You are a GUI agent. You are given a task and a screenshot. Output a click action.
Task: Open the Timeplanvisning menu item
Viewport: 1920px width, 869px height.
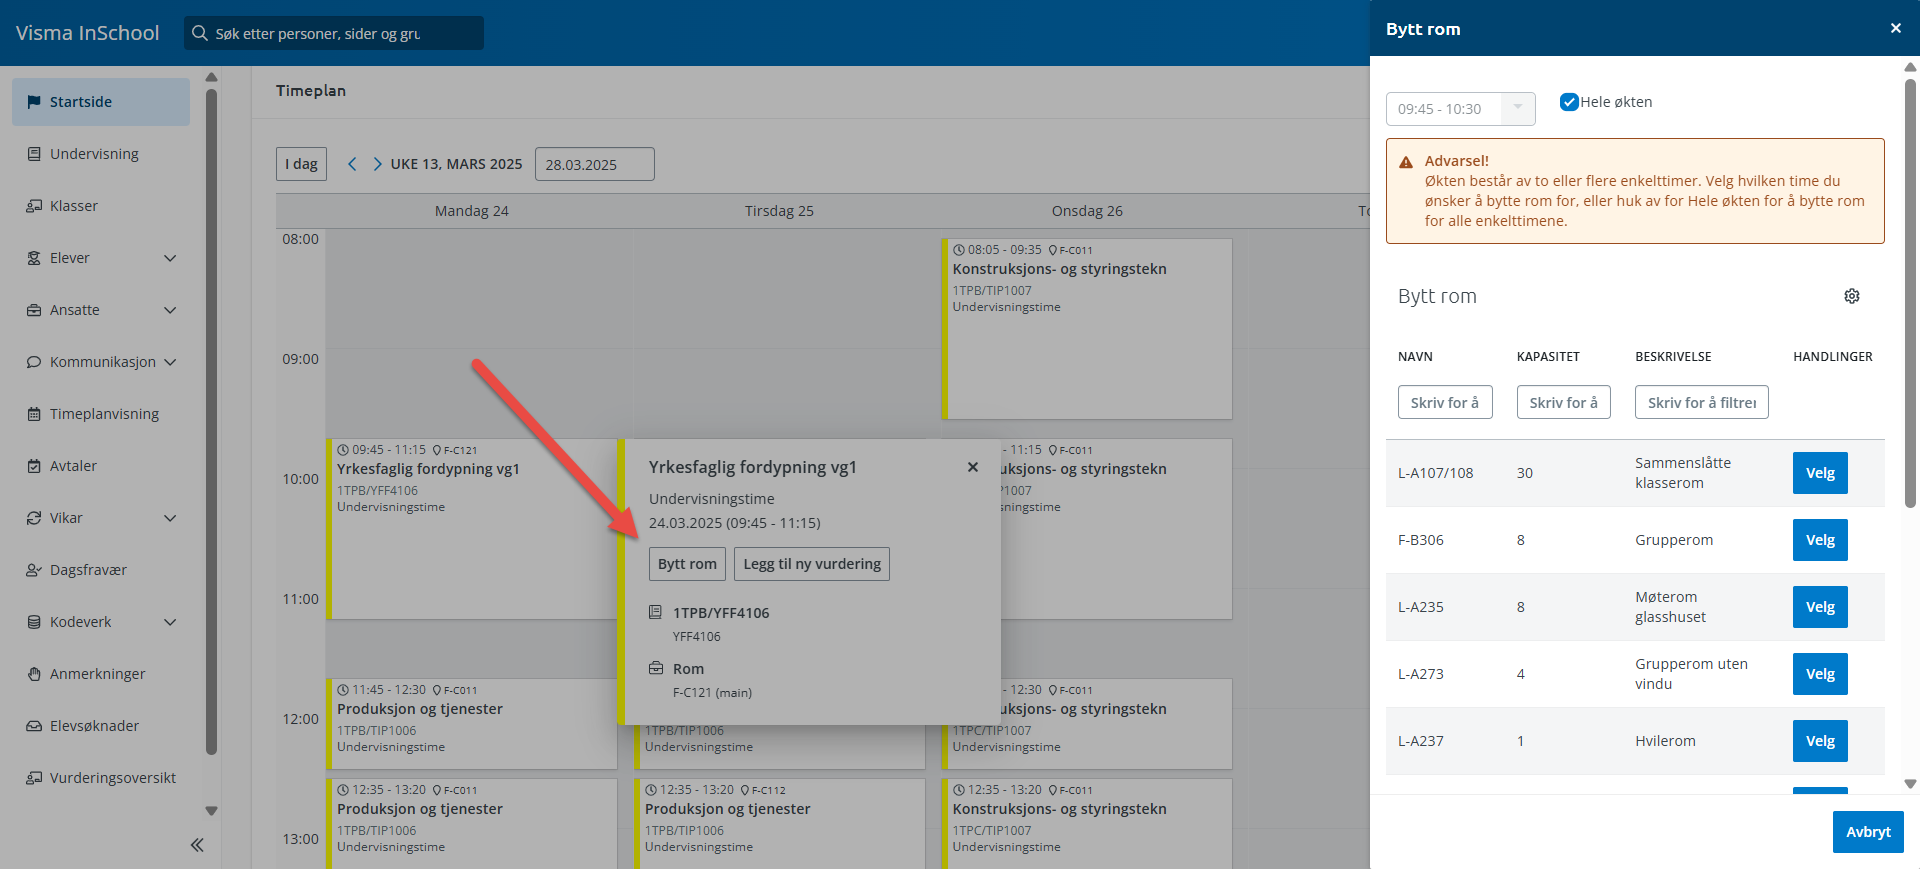[x=101, y=414]
